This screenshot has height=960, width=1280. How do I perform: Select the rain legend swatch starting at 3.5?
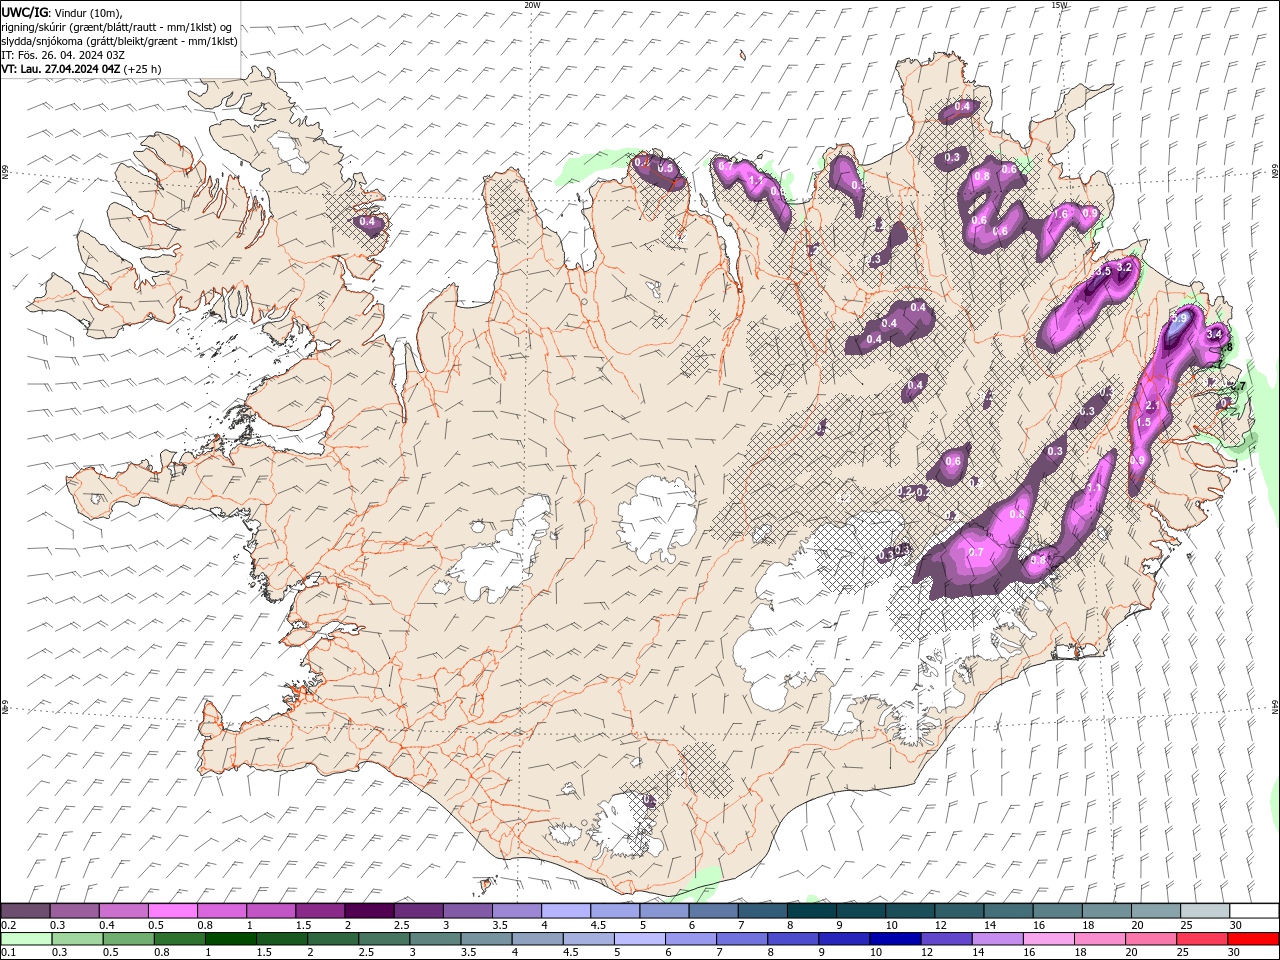coord(487,939)
